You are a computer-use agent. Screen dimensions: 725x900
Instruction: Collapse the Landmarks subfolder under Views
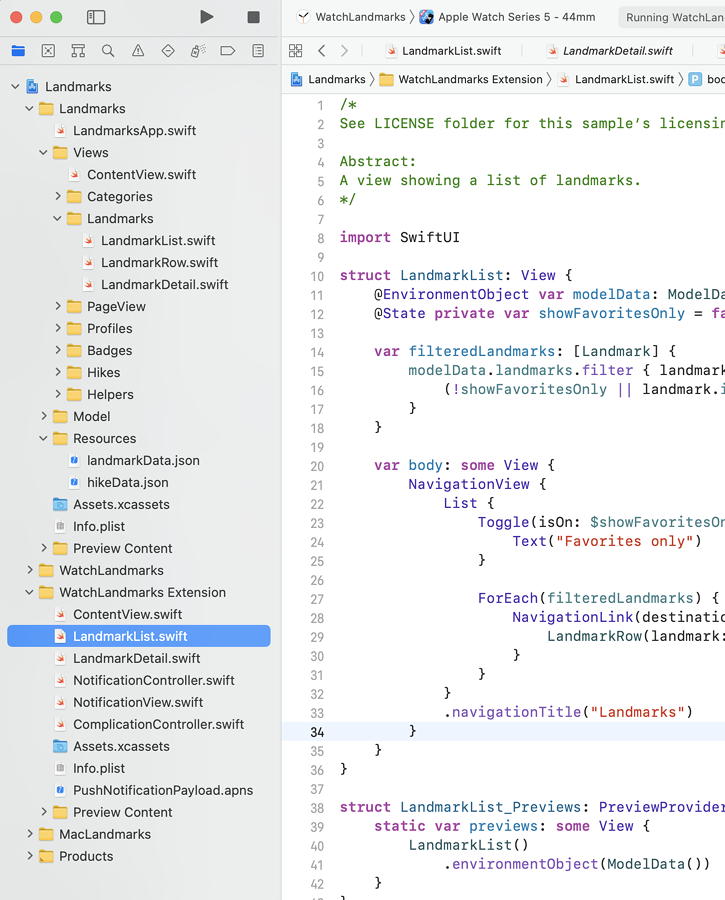click(x=57, y=219)
